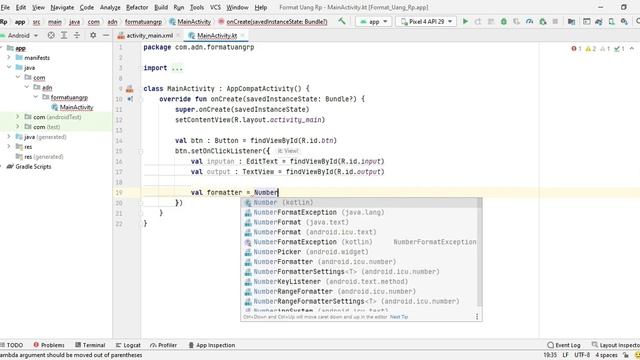Click the Run tests with coverage icon
This screenshot has height=360, width=640.
pos(516,22)
